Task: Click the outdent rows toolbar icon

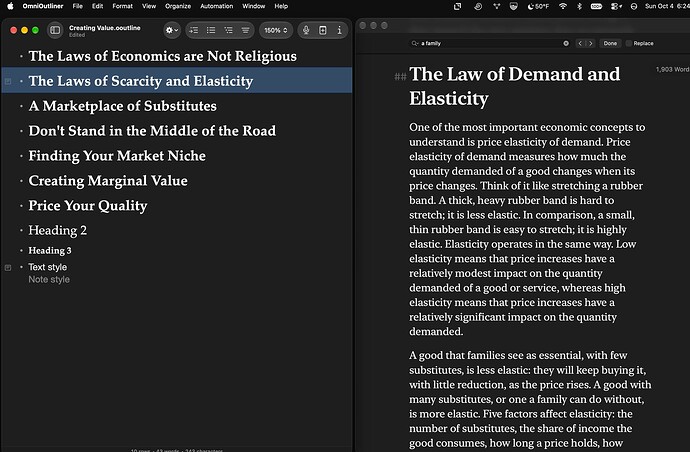Action: 228,30
